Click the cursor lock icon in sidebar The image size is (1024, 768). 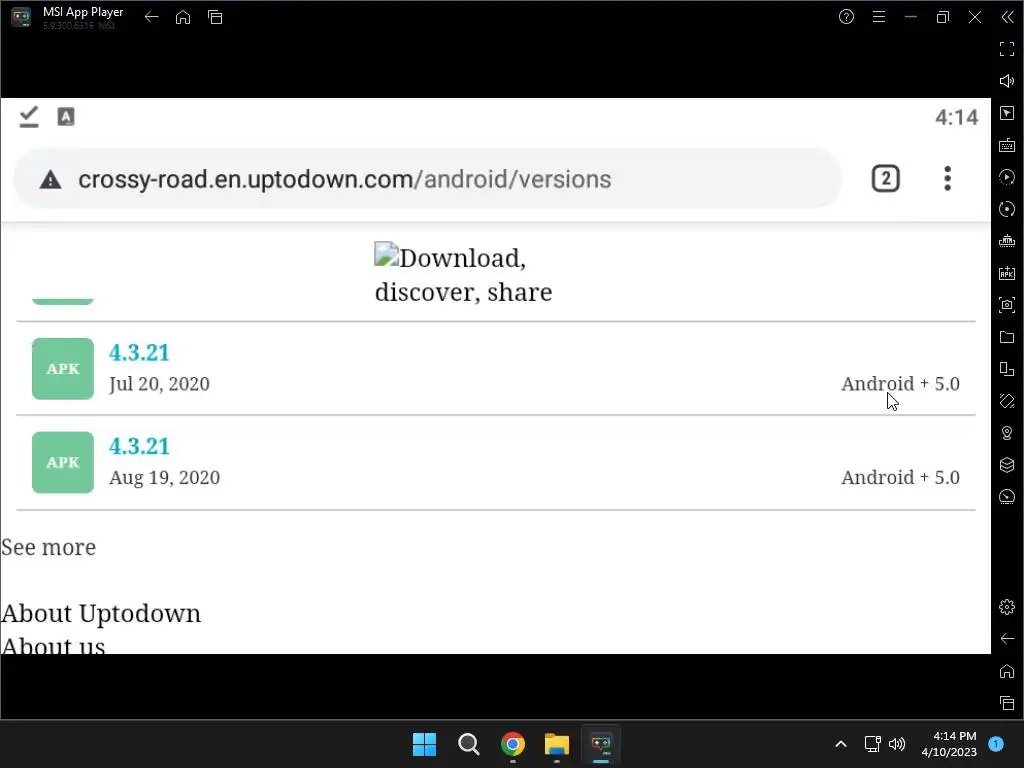tap(1007, 113)
